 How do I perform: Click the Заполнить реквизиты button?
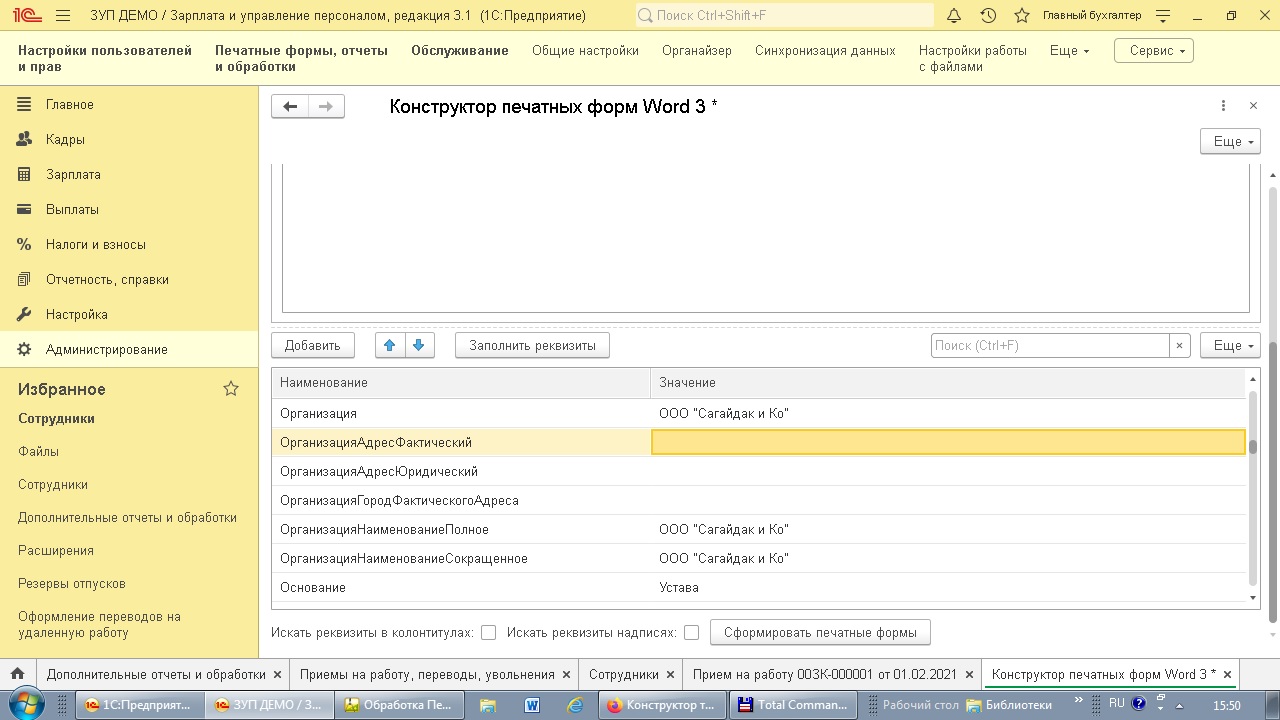click(x=532, y=345)
